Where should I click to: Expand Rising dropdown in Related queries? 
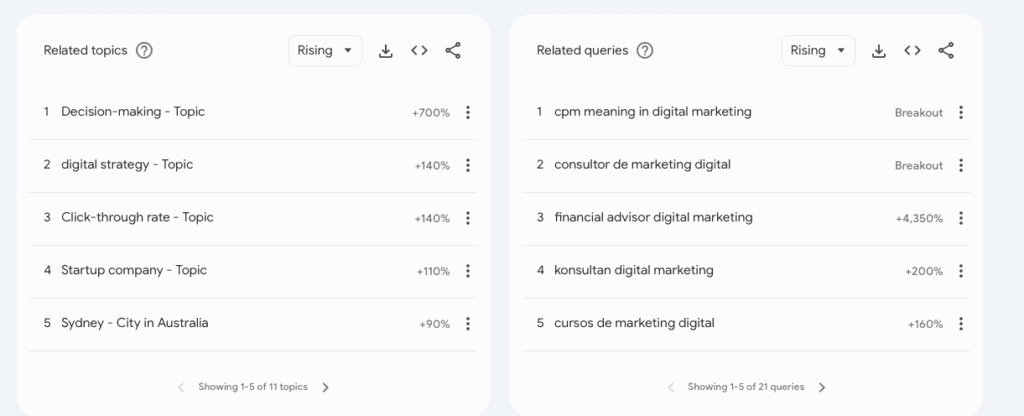click(x=818, y=51)
